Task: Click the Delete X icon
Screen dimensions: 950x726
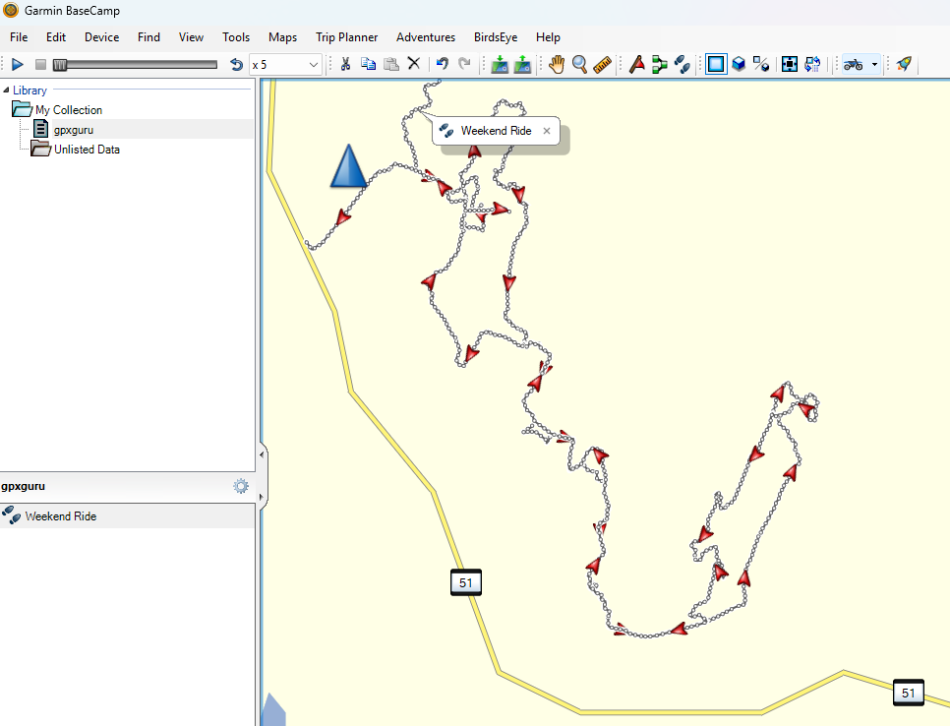Action: pyautogui.click(x=414, y=64)
